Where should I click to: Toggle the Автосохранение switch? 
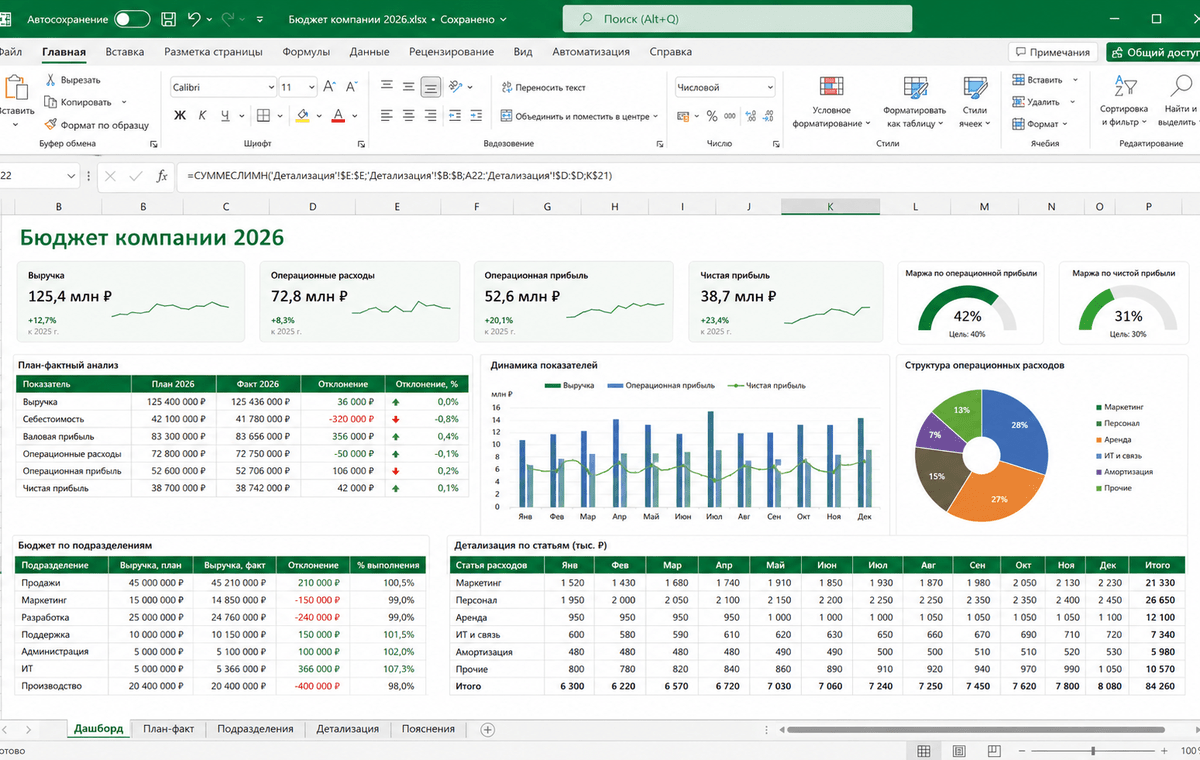pyautogui.click(x=132, y=19)
